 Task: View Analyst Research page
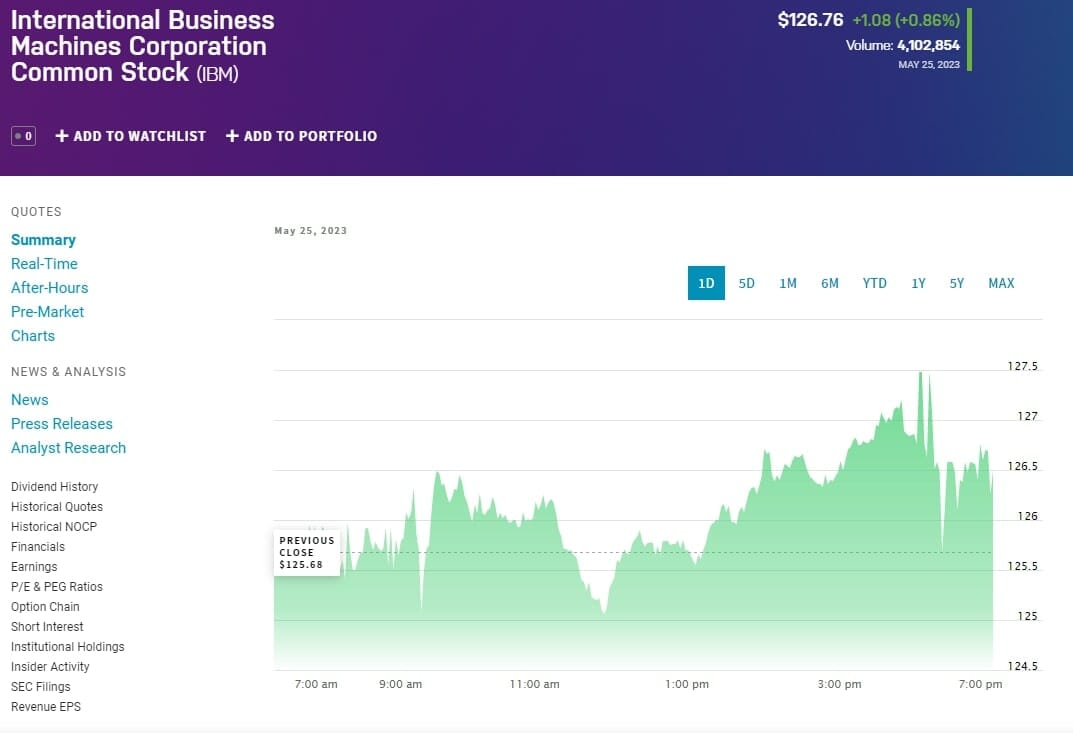point(68,448)
